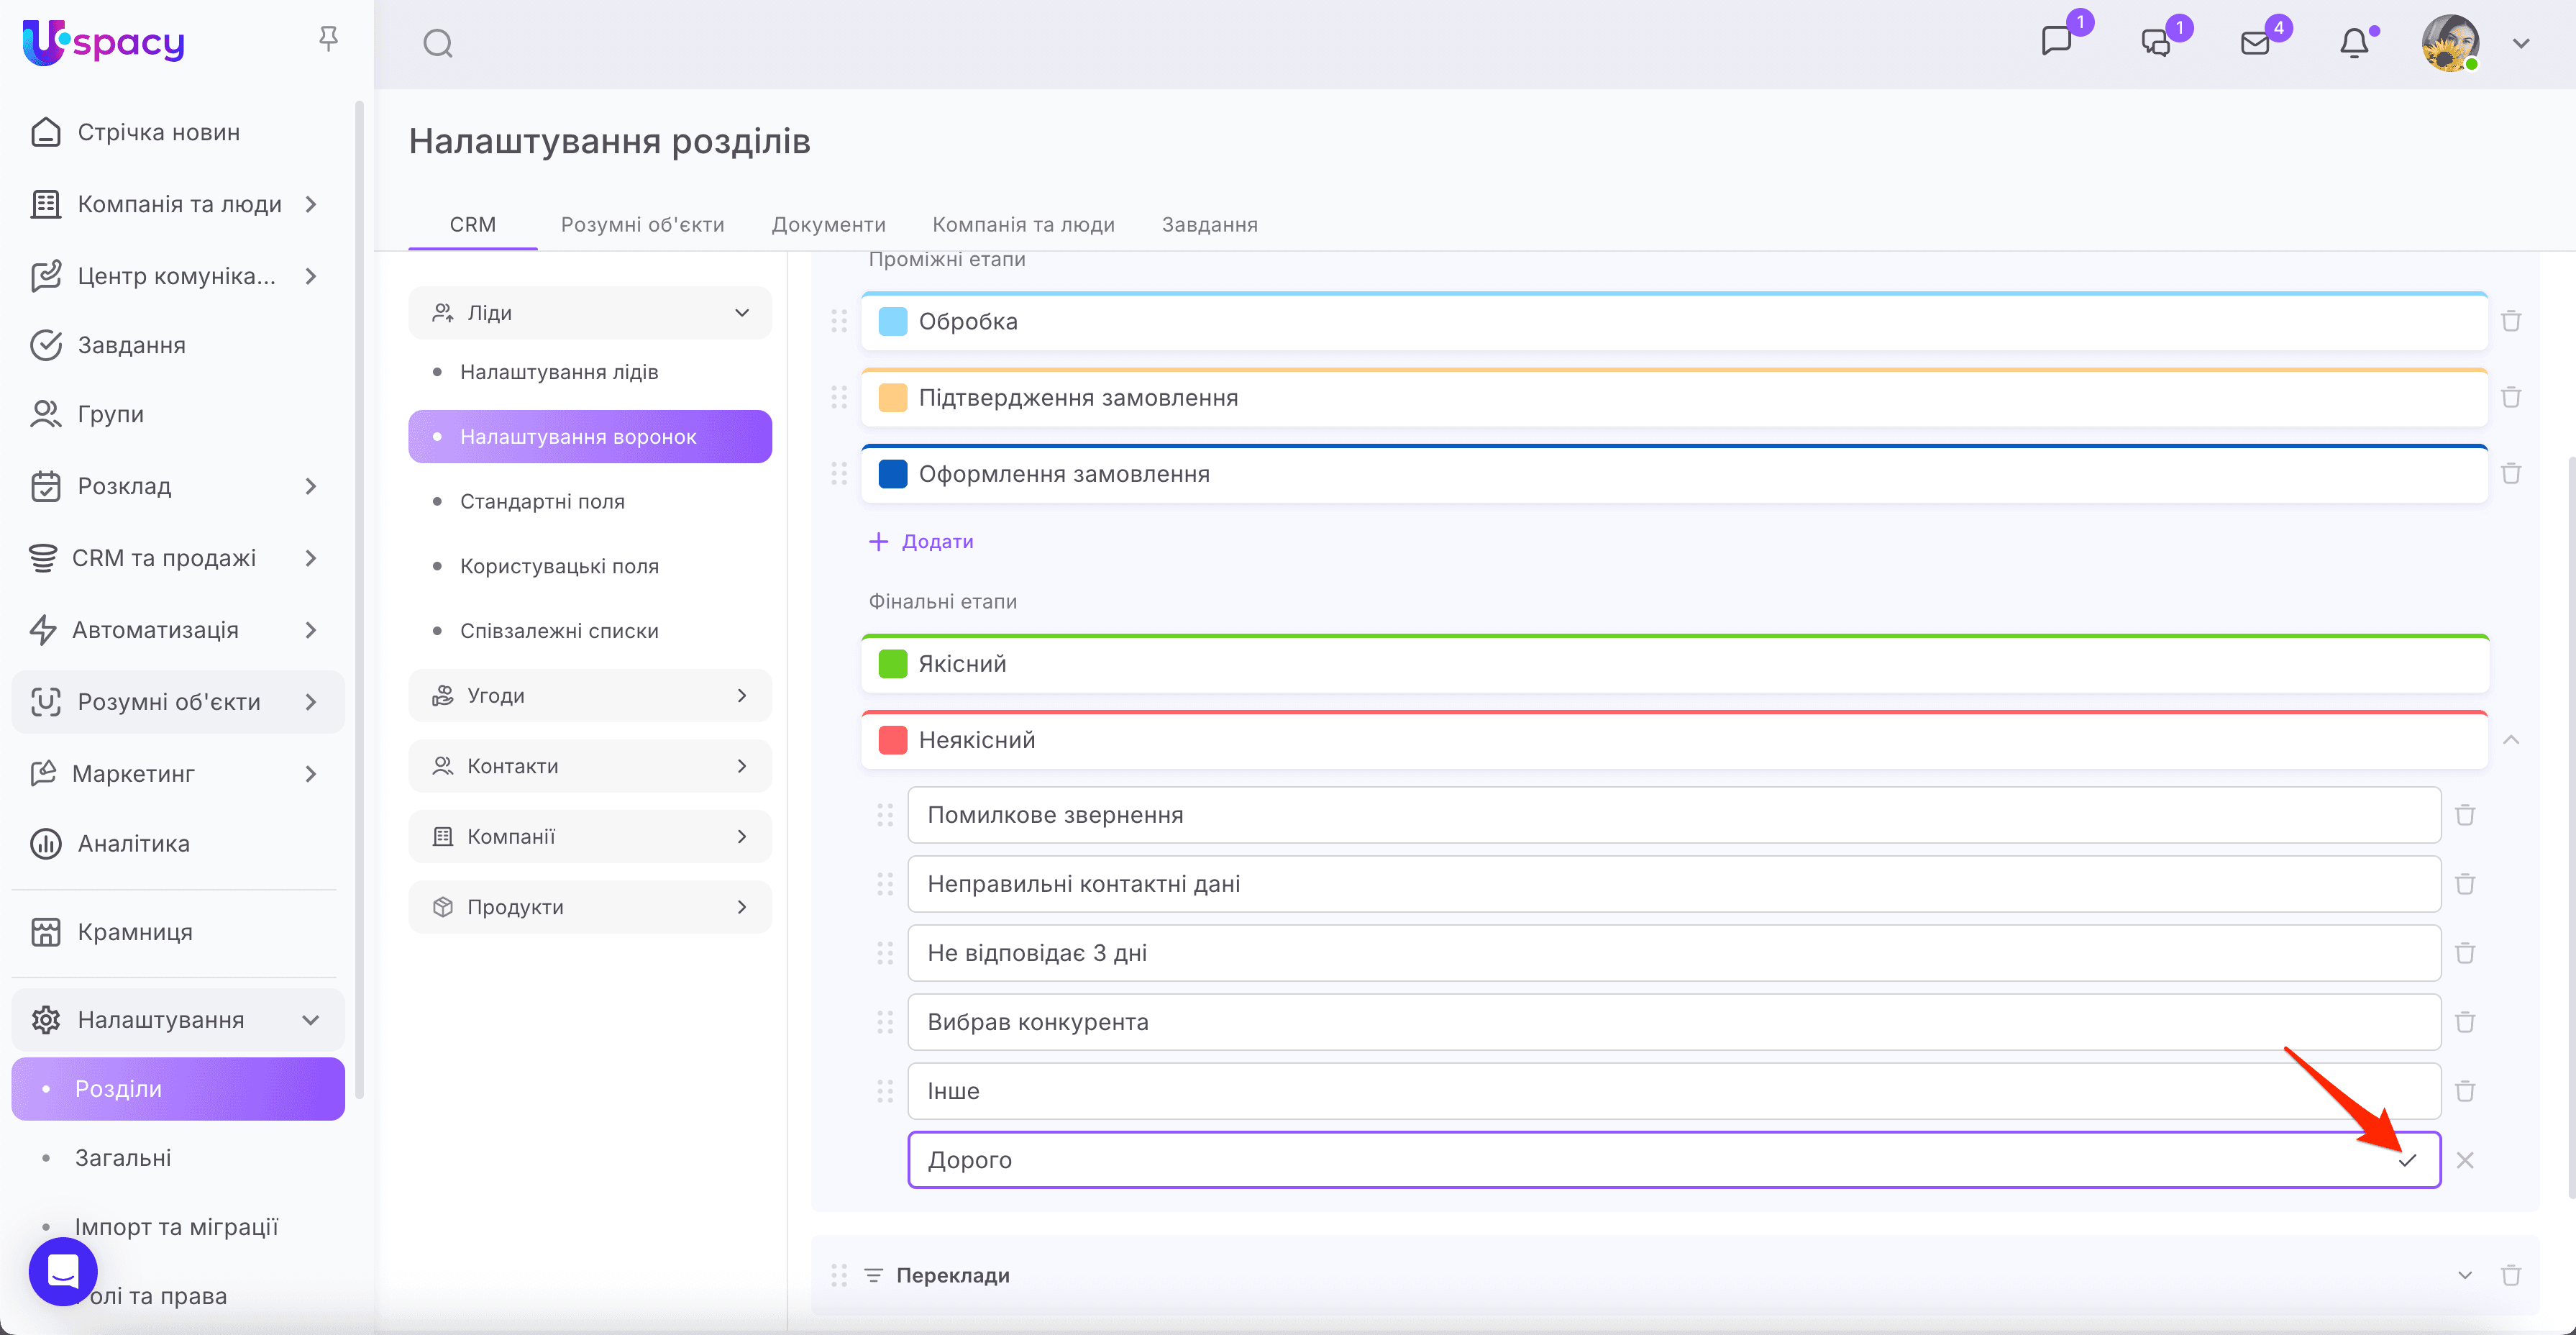Open the Розумні об'єкти tab
2576x1335 pixels.
[642, 225]
